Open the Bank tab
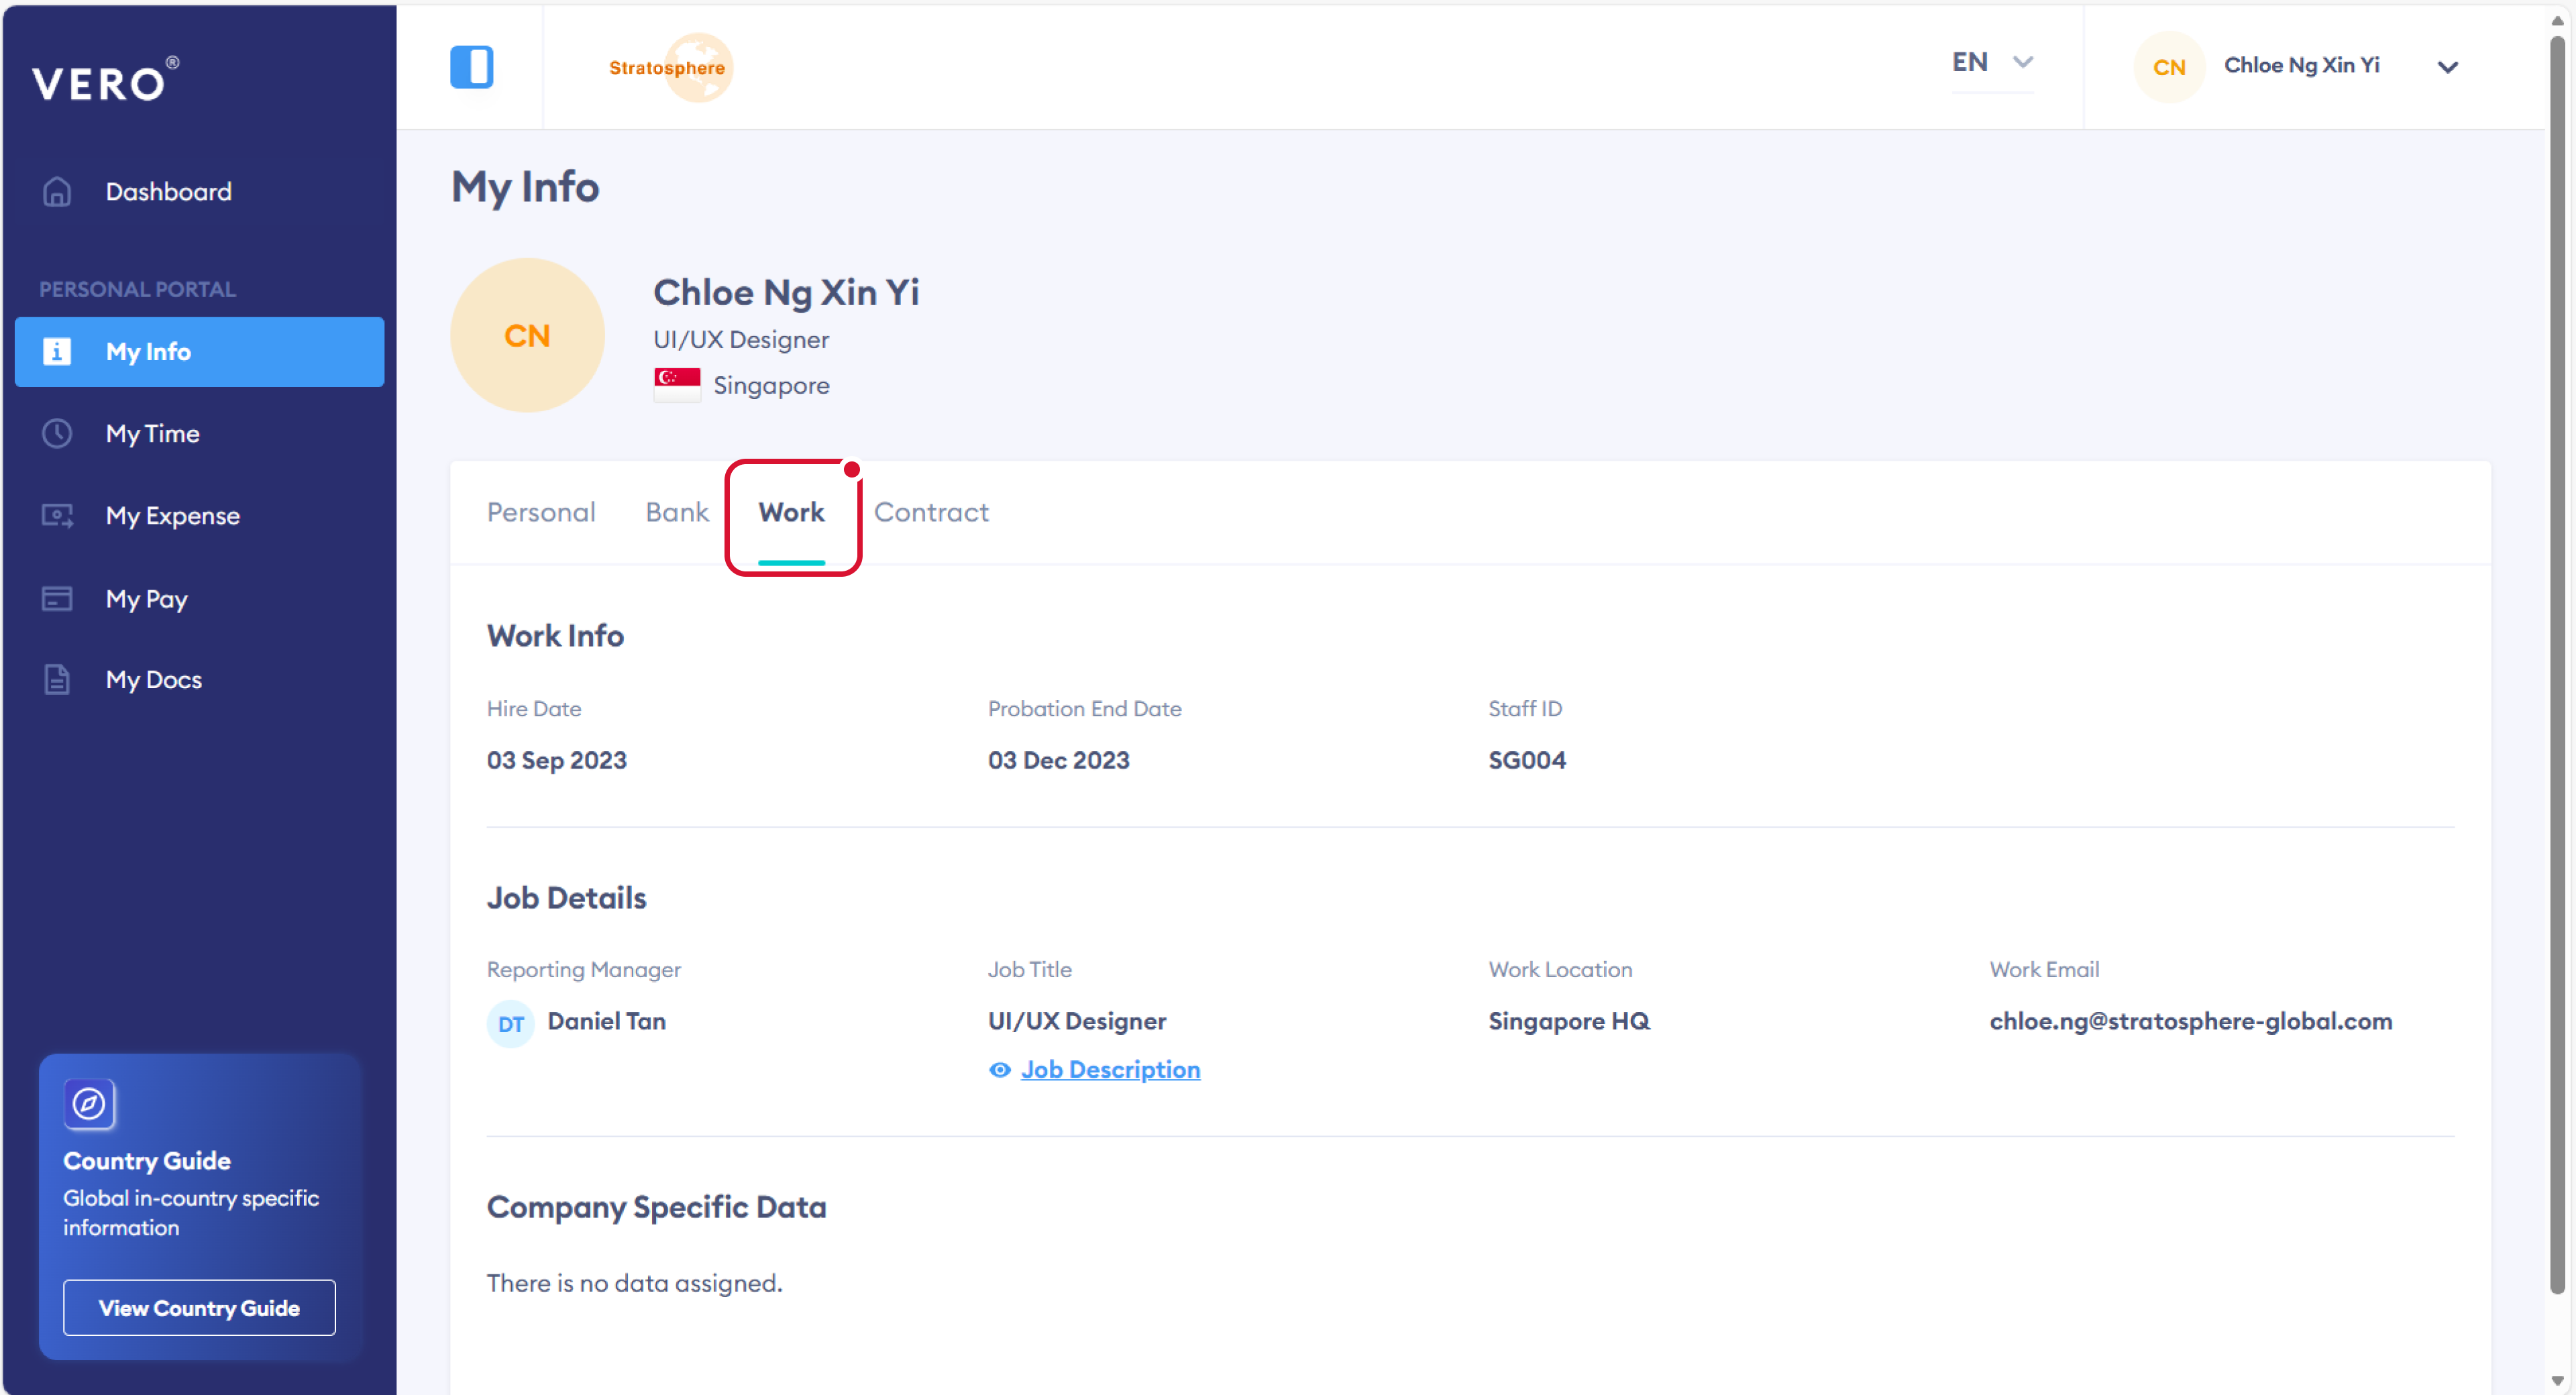 [x=676, y=512]
